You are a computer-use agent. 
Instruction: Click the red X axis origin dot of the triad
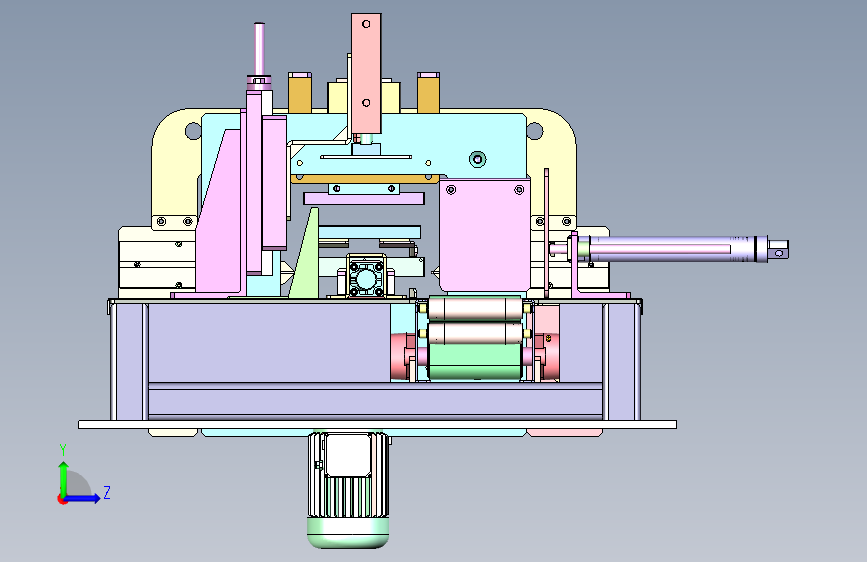click(x=61, y=499)
